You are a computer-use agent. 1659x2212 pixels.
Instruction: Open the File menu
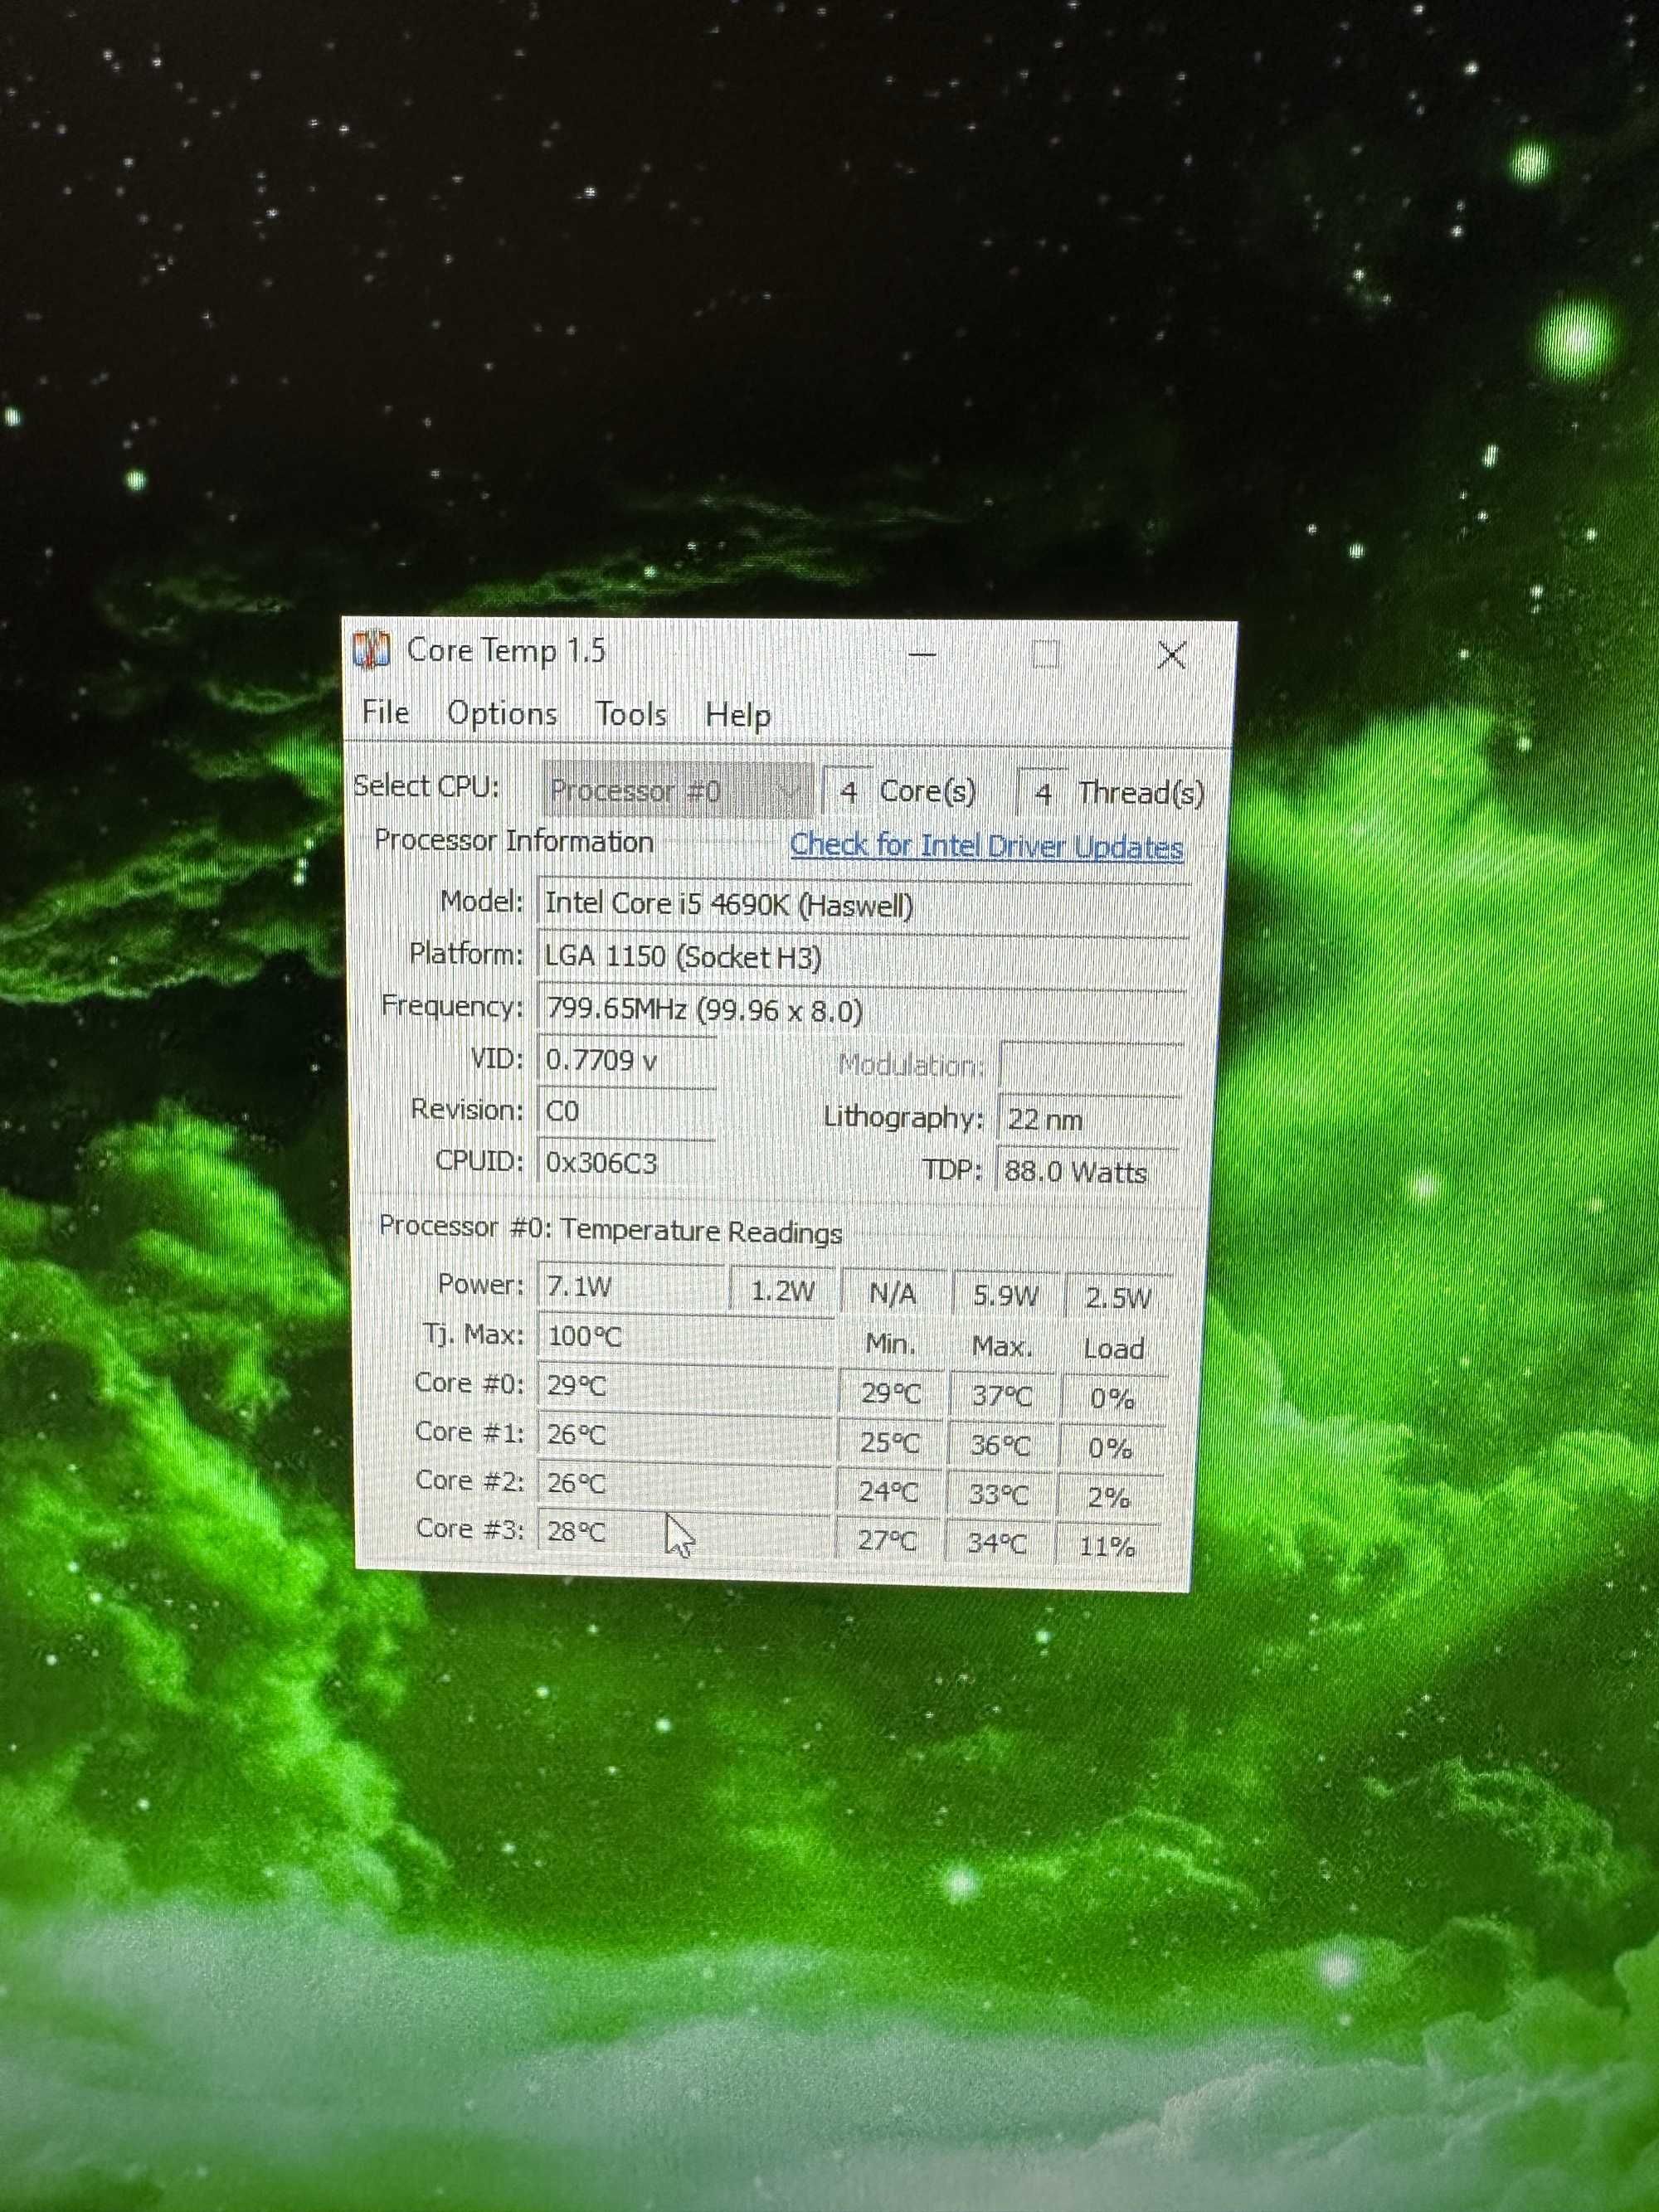(385, 712)
